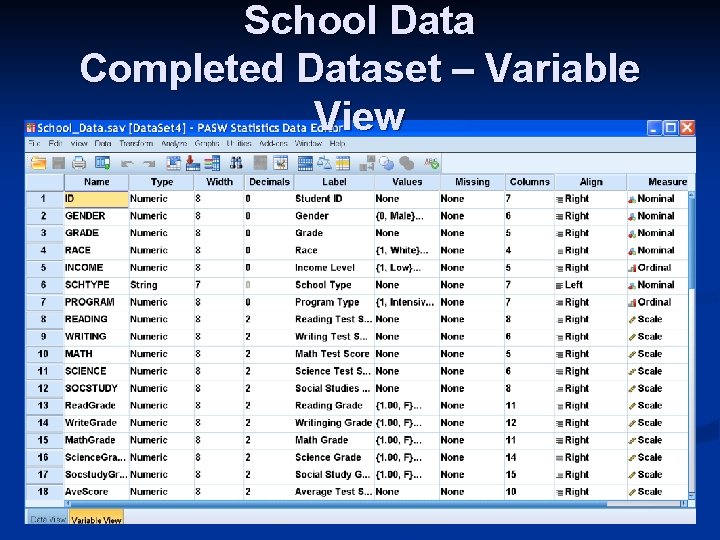Select the Variable View tab
720x540 pixels.
click(96, 518)
